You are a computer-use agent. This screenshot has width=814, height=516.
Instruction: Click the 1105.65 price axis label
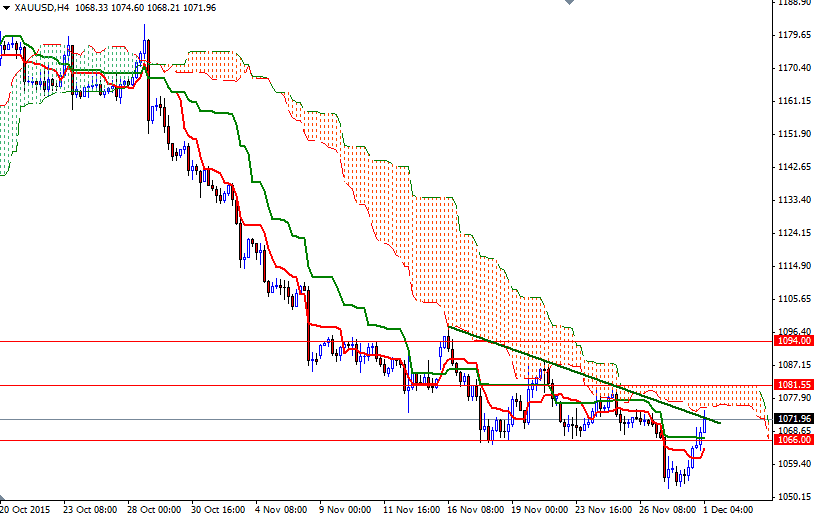click(794, 299)
